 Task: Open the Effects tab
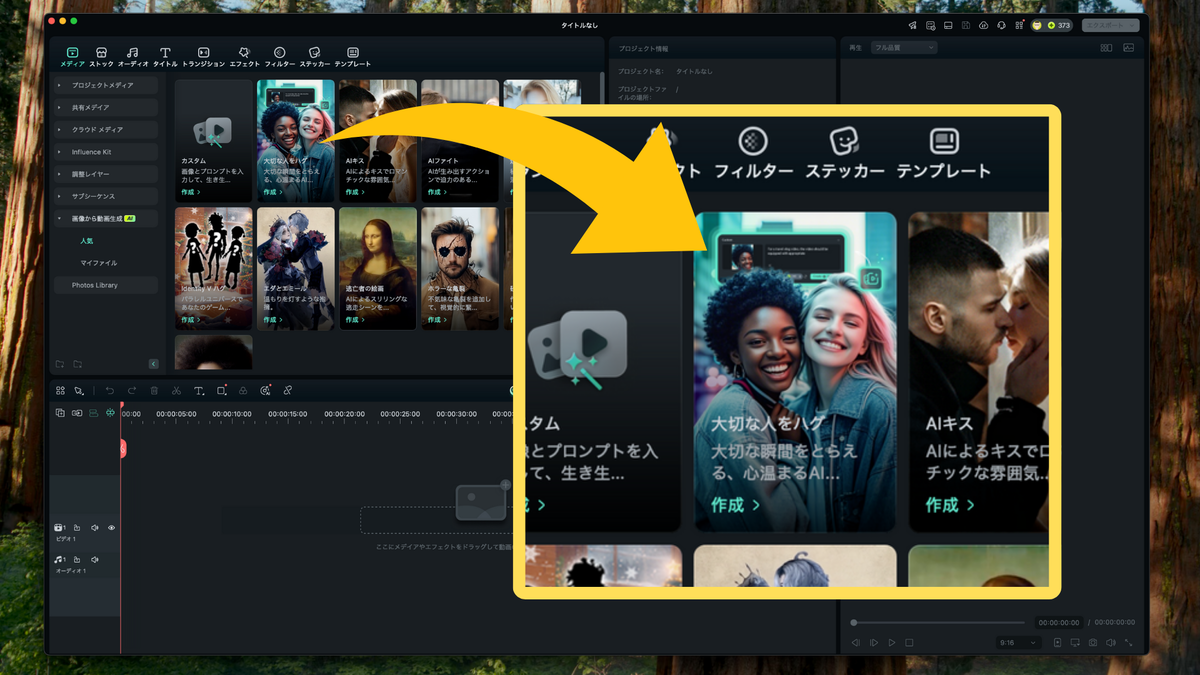click(244, 56)
